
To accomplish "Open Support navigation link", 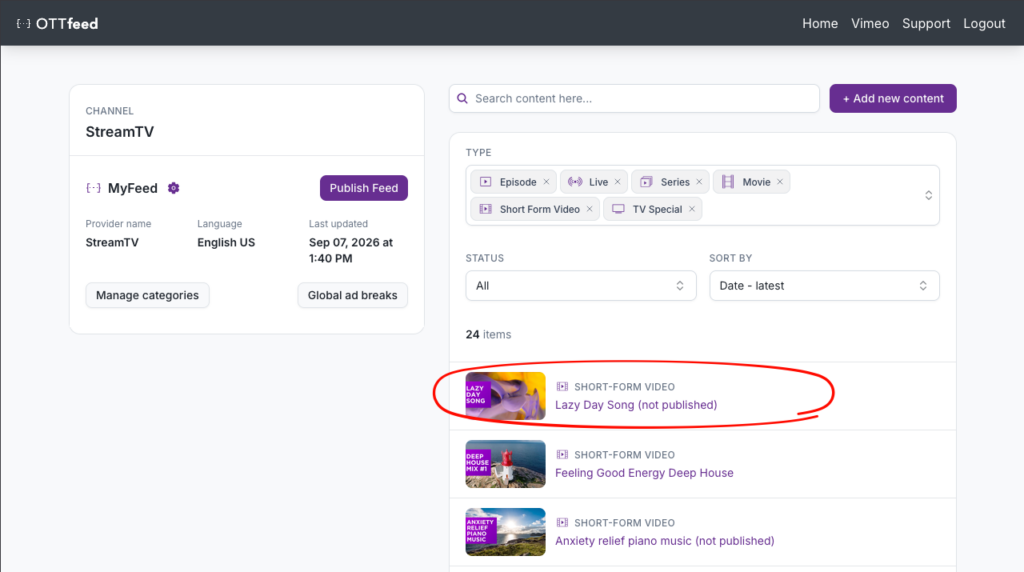I will click(x=926, y=24).
